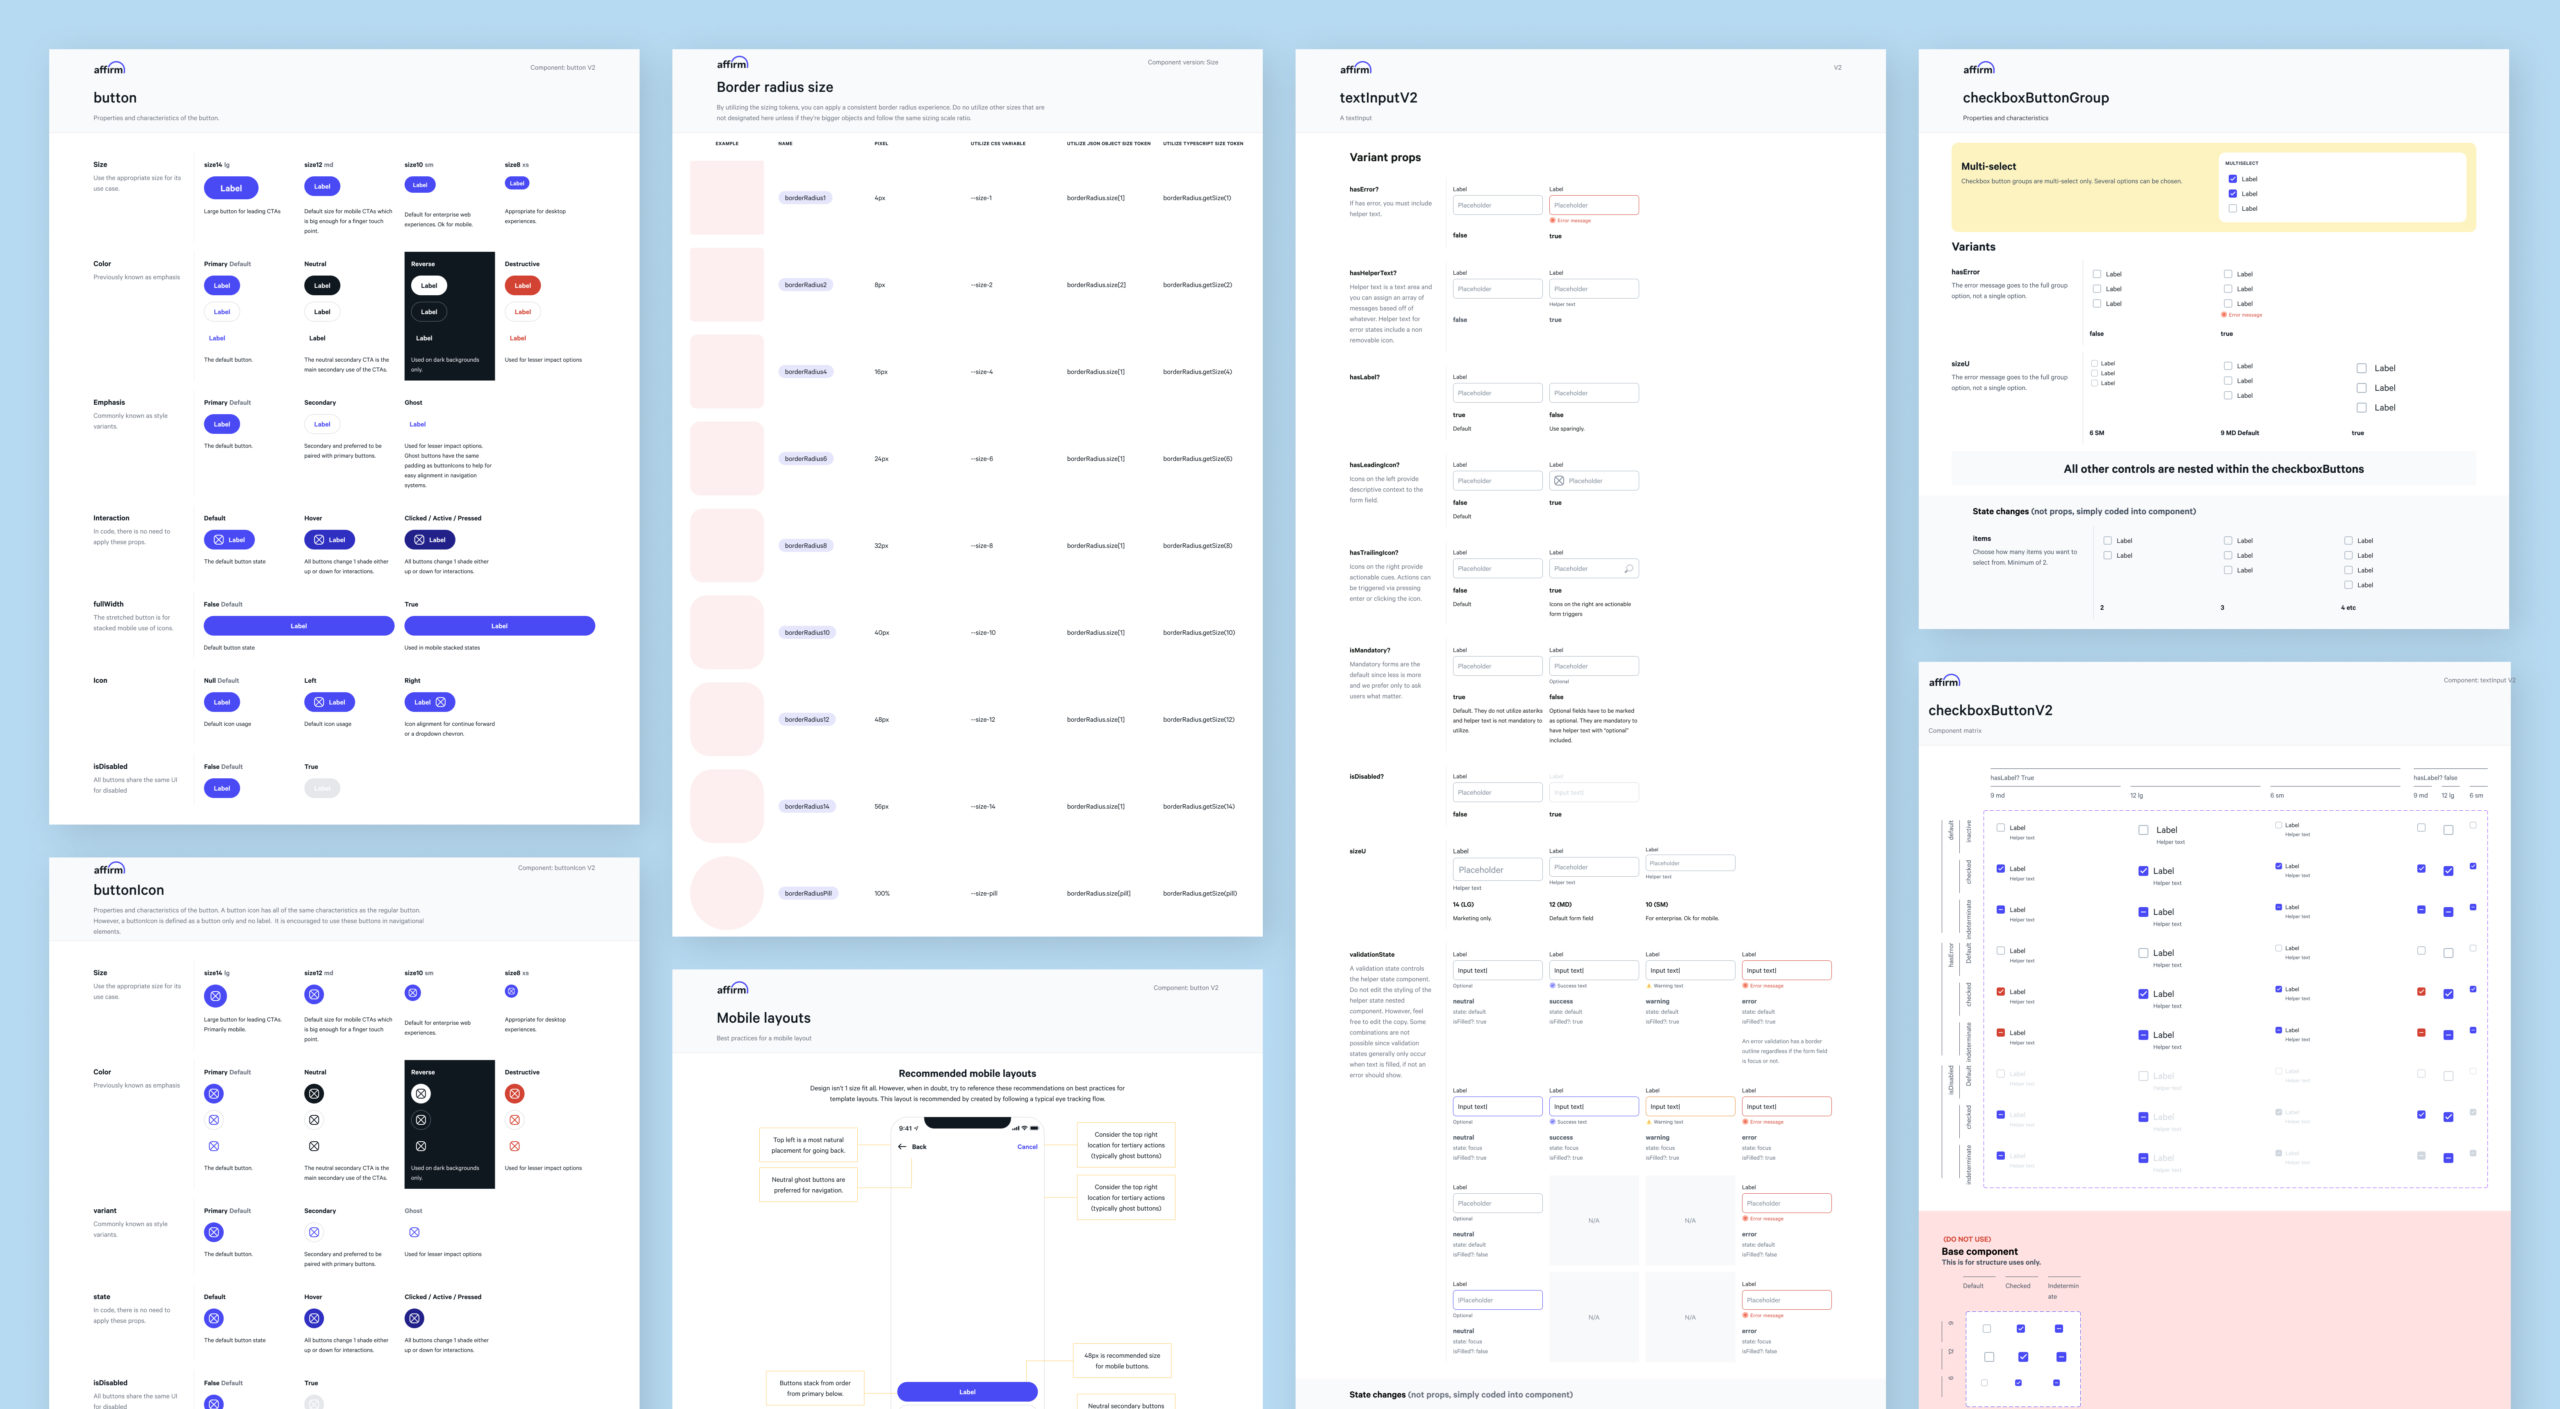
Task: Click the Clicked/Active/Pressed state buttonIcon
Action: 414,1318
